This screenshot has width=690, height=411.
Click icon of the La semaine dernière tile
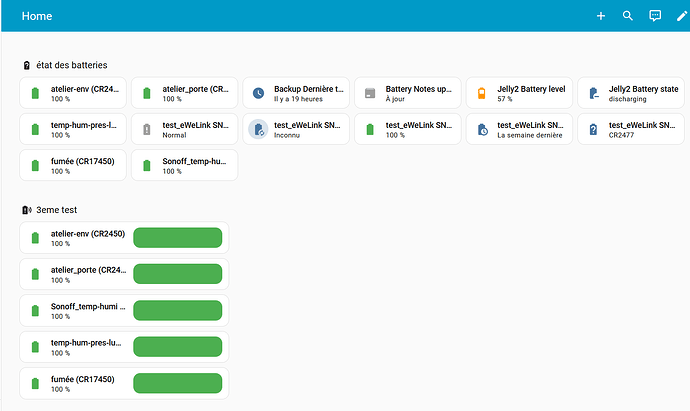click(481, 129)
